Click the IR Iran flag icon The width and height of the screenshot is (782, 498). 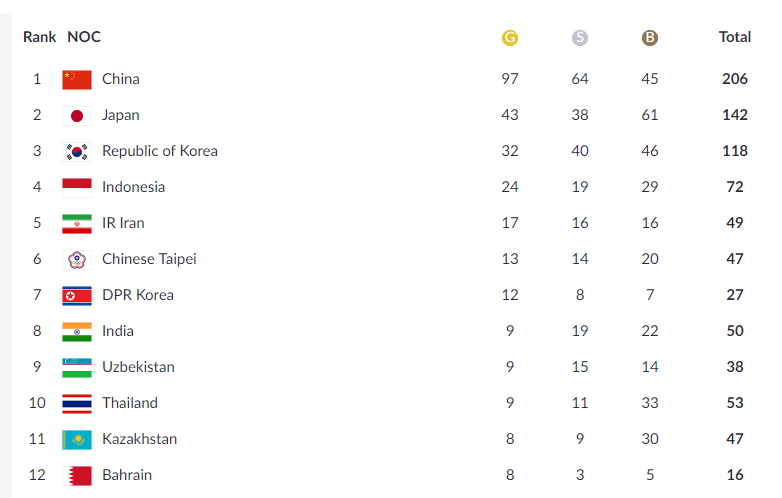pyautogui.click(x=77, y=223)
